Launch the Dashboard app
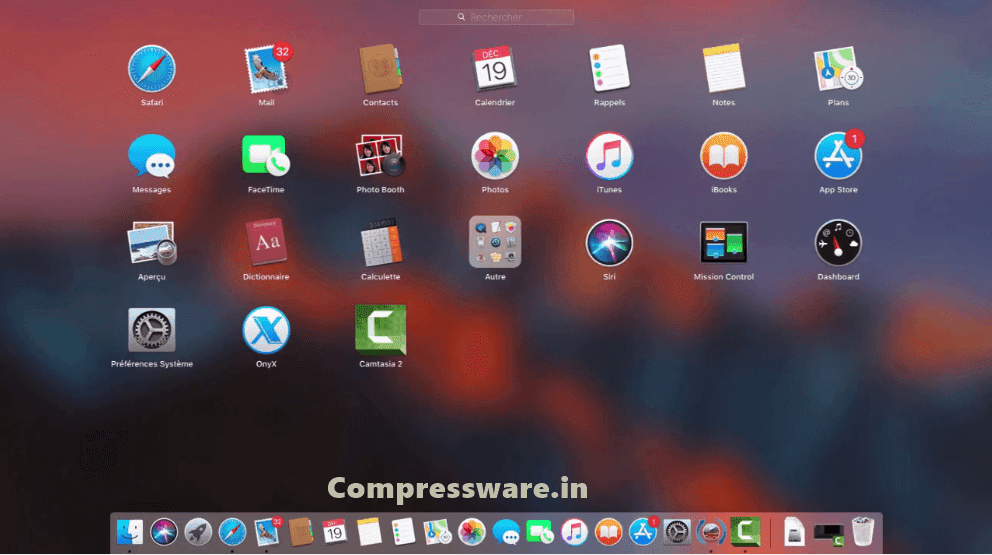This screenshot has width=992, height=555. coord(838,243)
